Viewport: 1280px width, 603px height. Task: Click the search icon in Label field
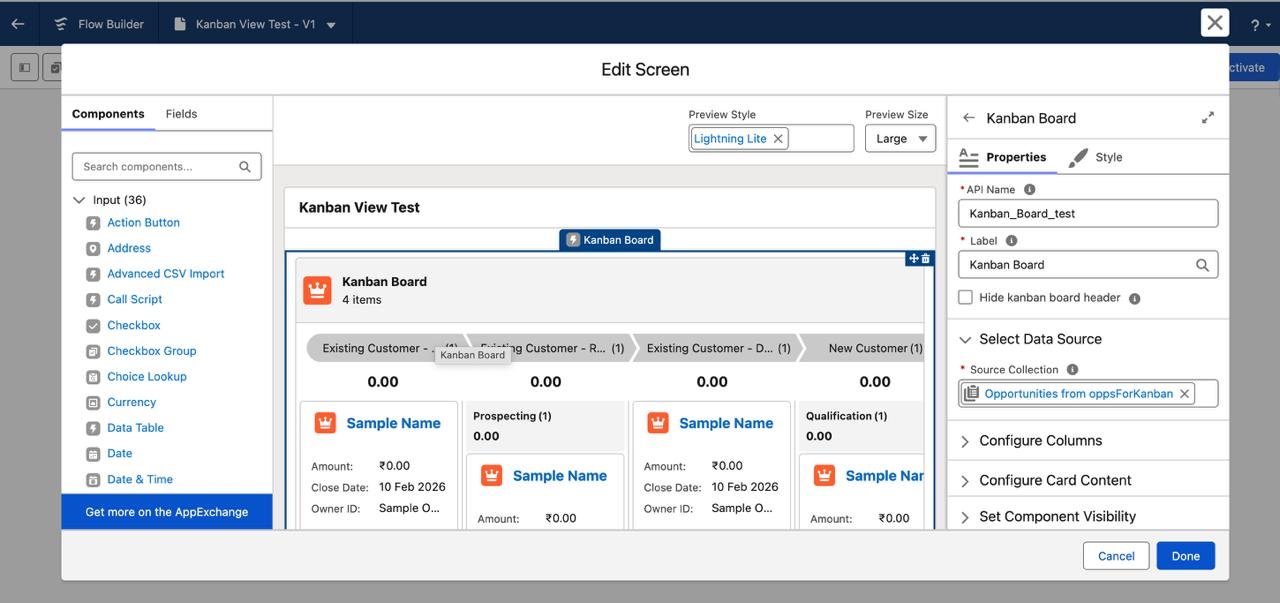[x=1203, y=265]
